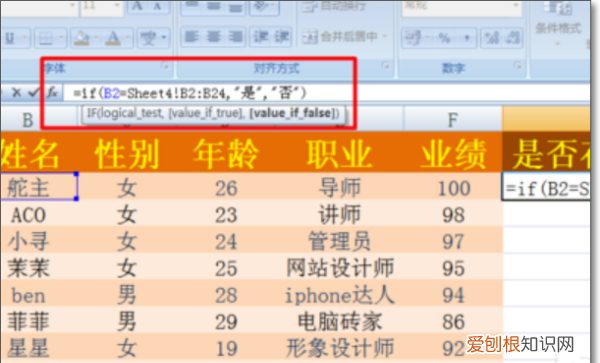Screen dimensions: 600x363
Task: Click 合并后居中 merge and center
Action: (x=339, y=37)
